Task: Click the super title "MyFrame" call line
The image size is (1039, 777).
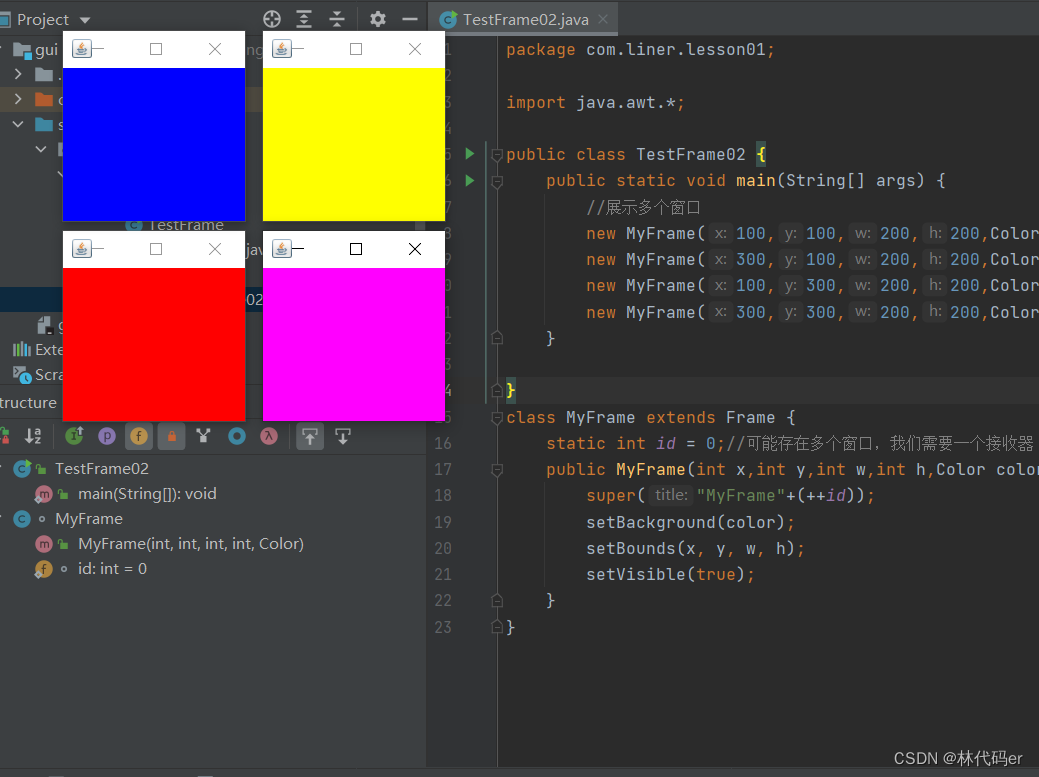Action: tap(730, 495)
